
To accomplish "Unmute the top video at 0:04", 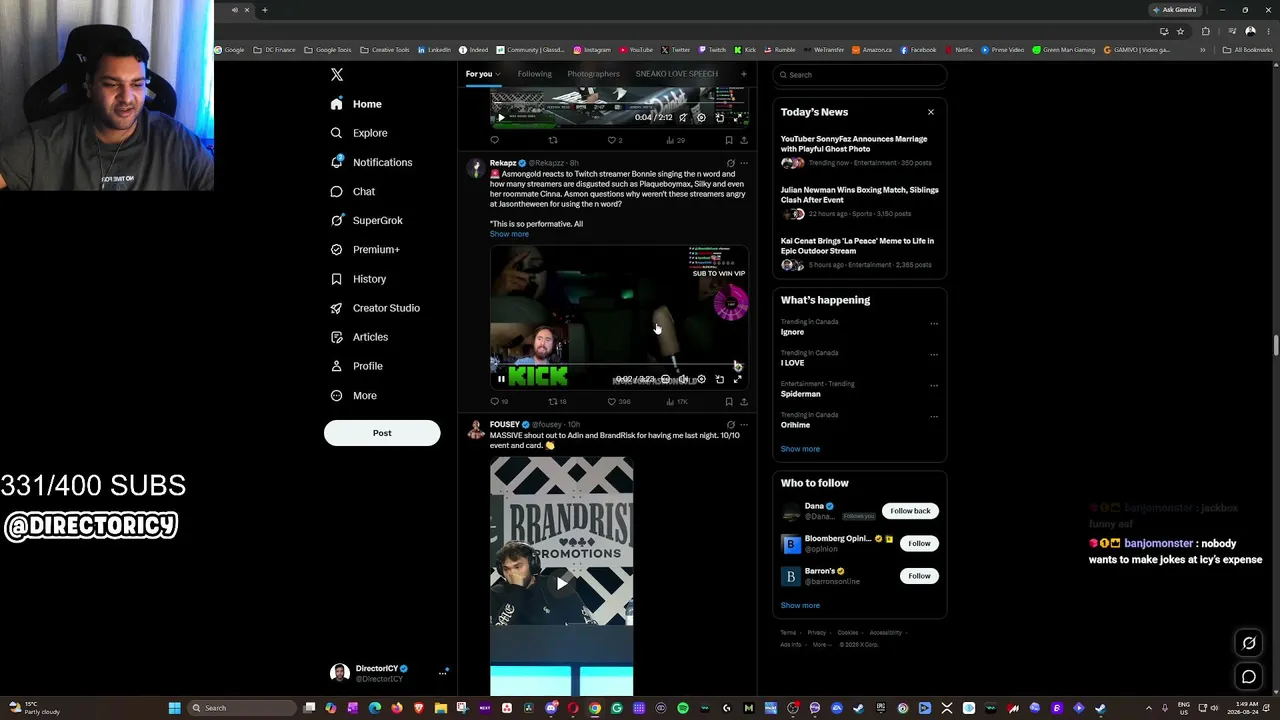I will pos(683,117).
